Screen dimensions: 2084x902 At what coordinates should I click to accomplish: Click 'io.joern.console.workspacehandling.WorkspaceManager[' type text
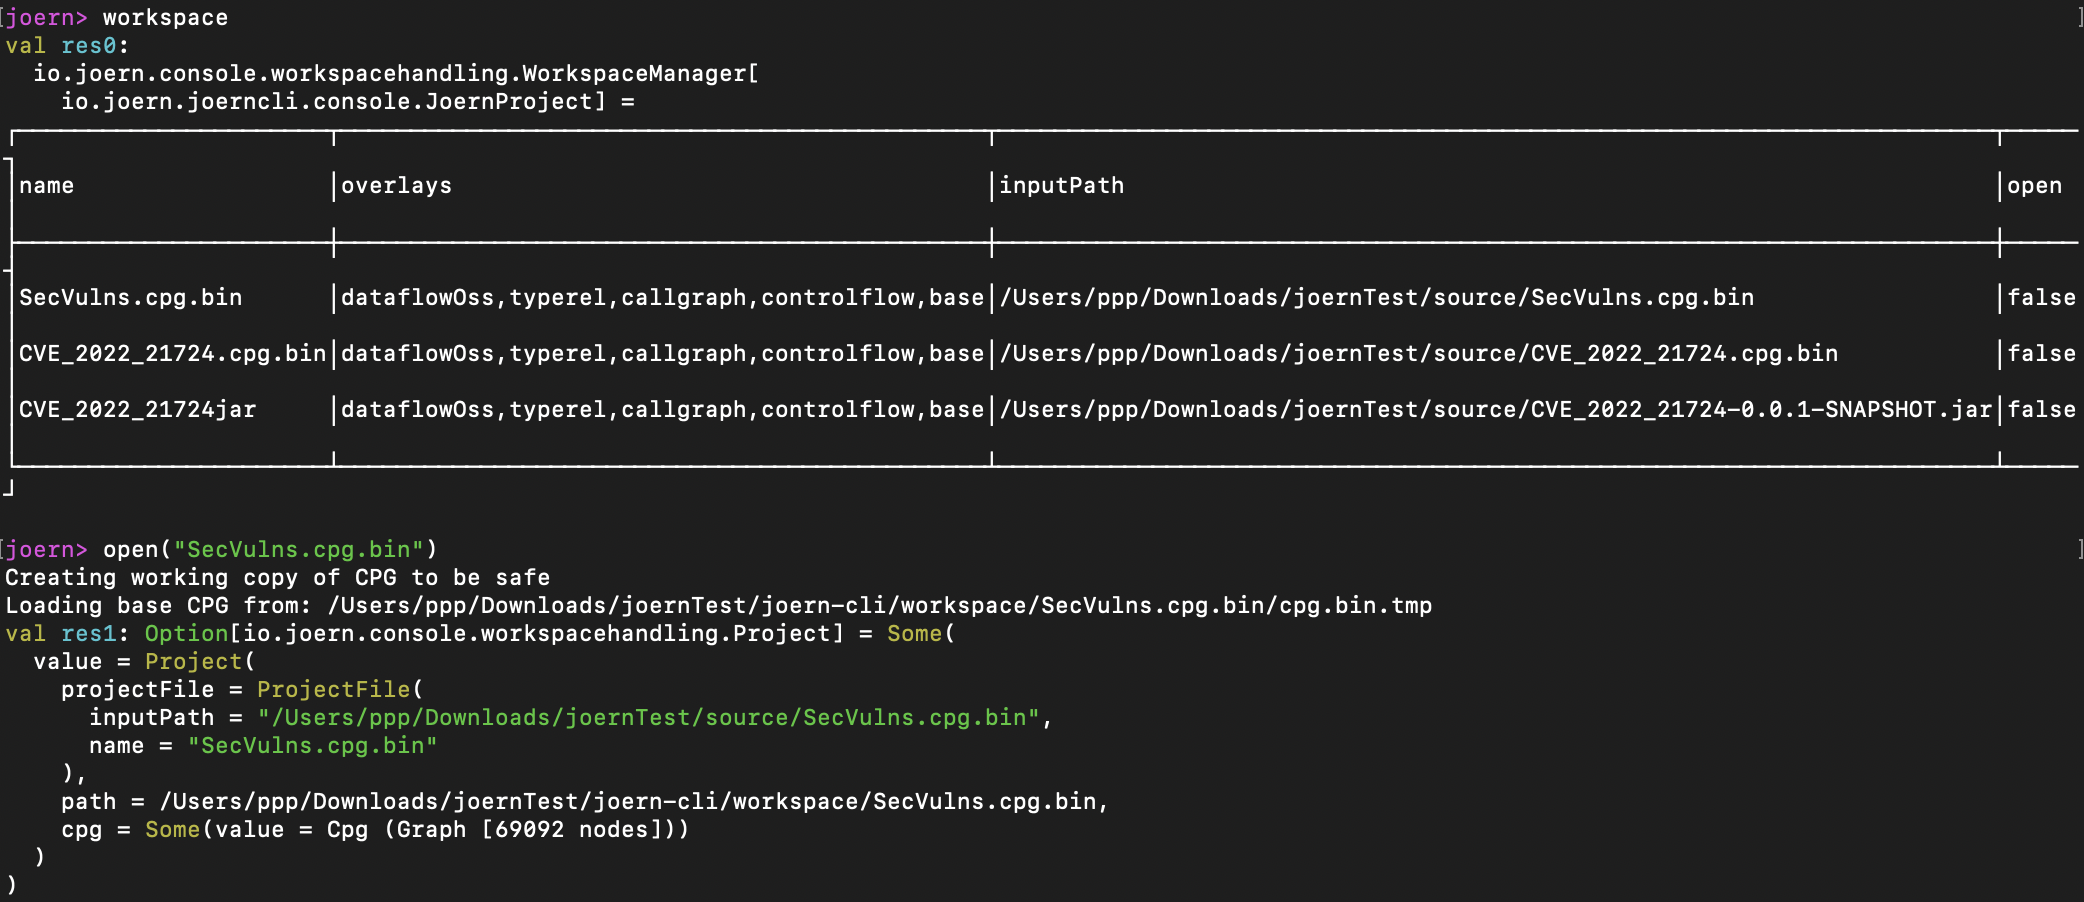coord(396,74)
